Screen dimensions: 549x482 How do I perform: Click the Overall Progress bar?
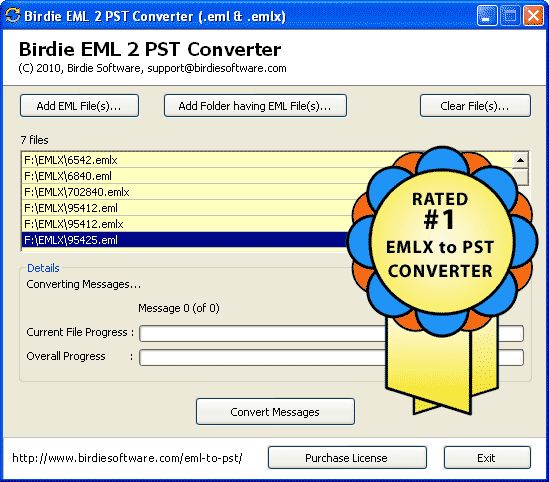[x=331, y=357]
